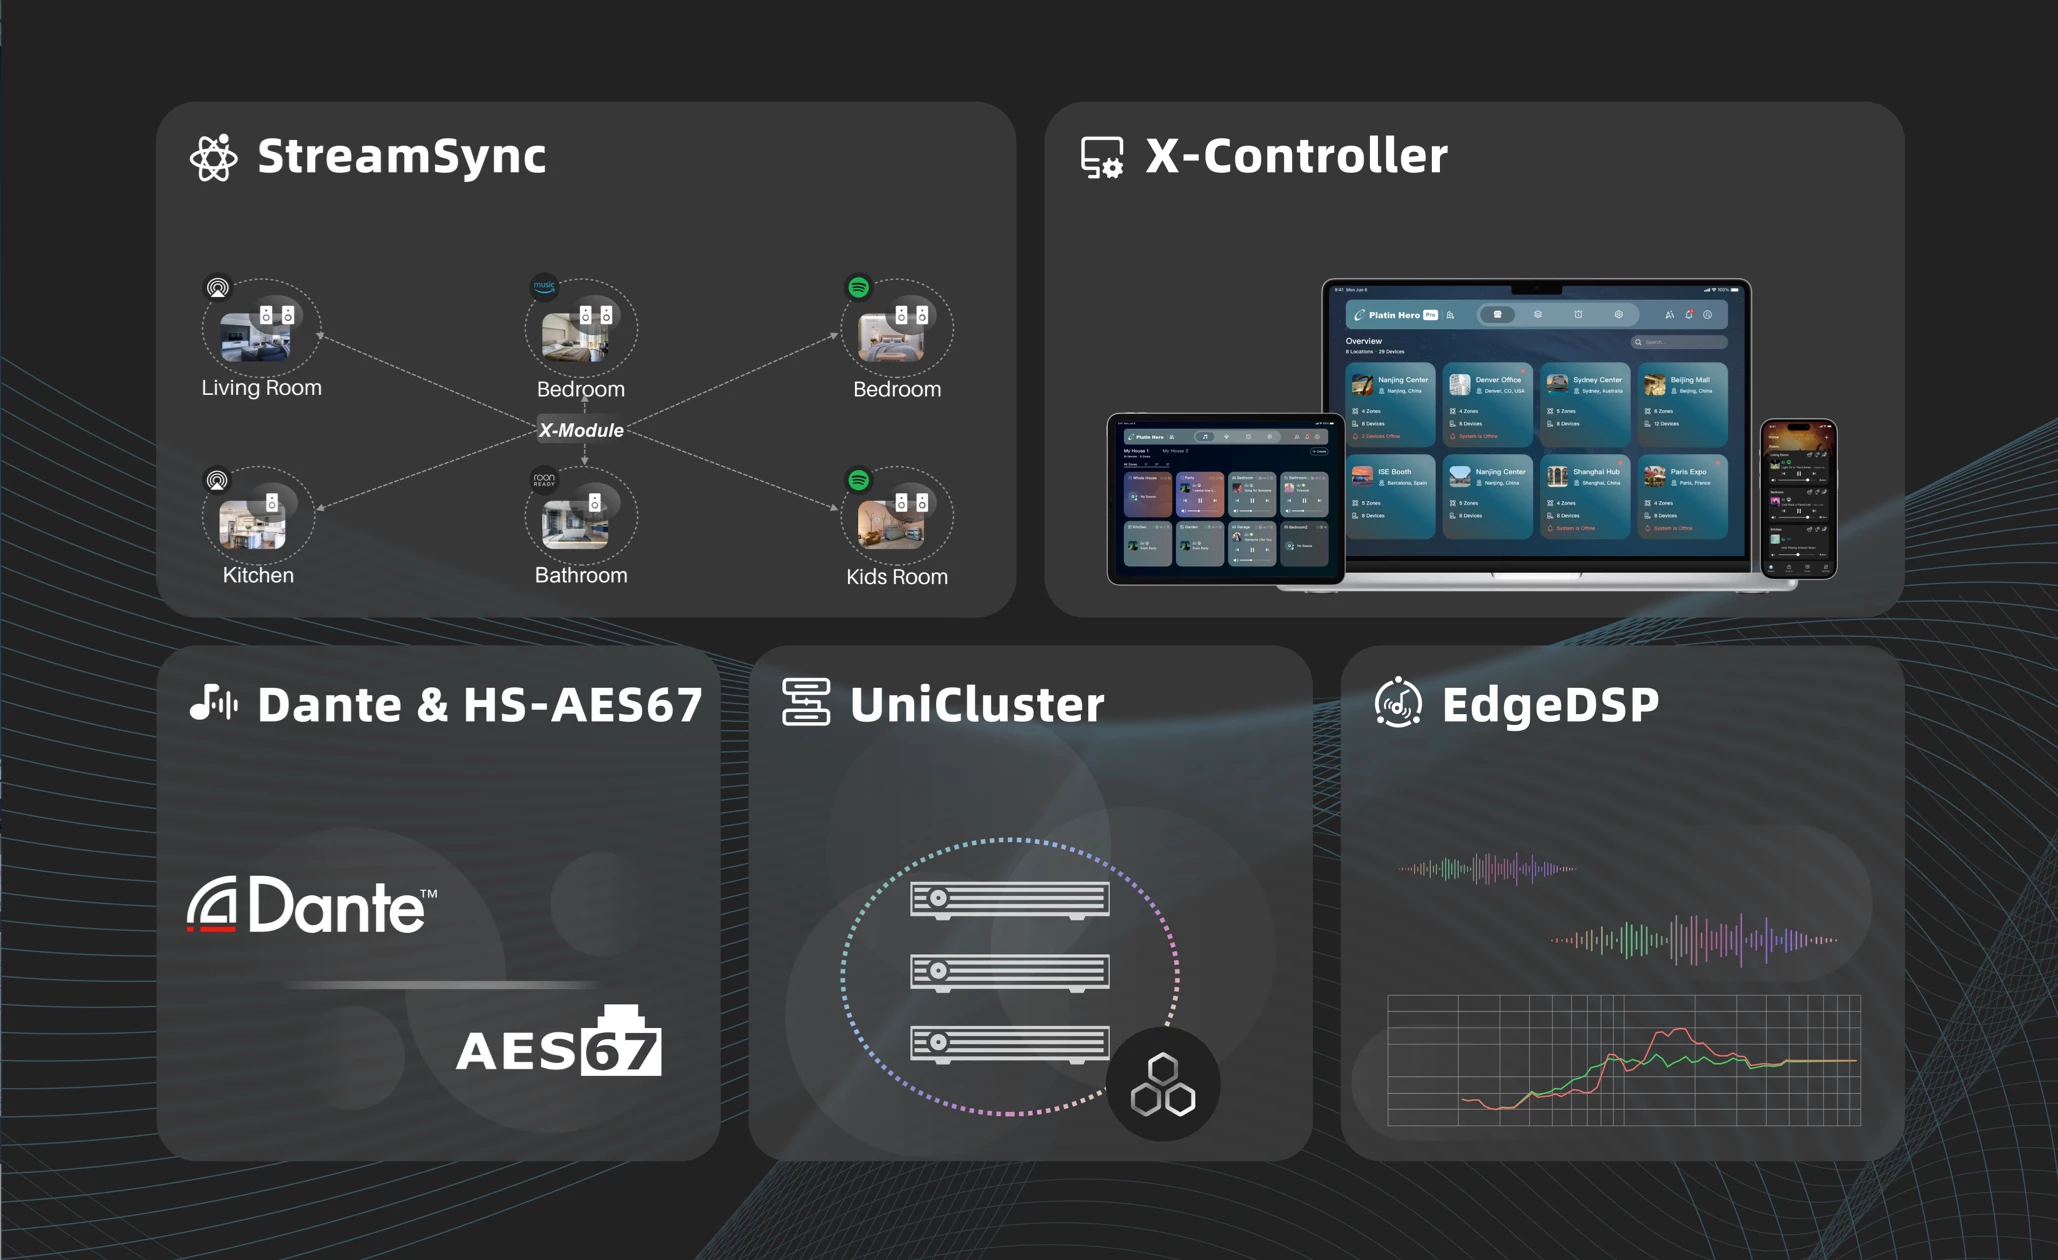Open the Denver Office location card
This screenshot has width=2058, height=1260.
point(1488,406)
